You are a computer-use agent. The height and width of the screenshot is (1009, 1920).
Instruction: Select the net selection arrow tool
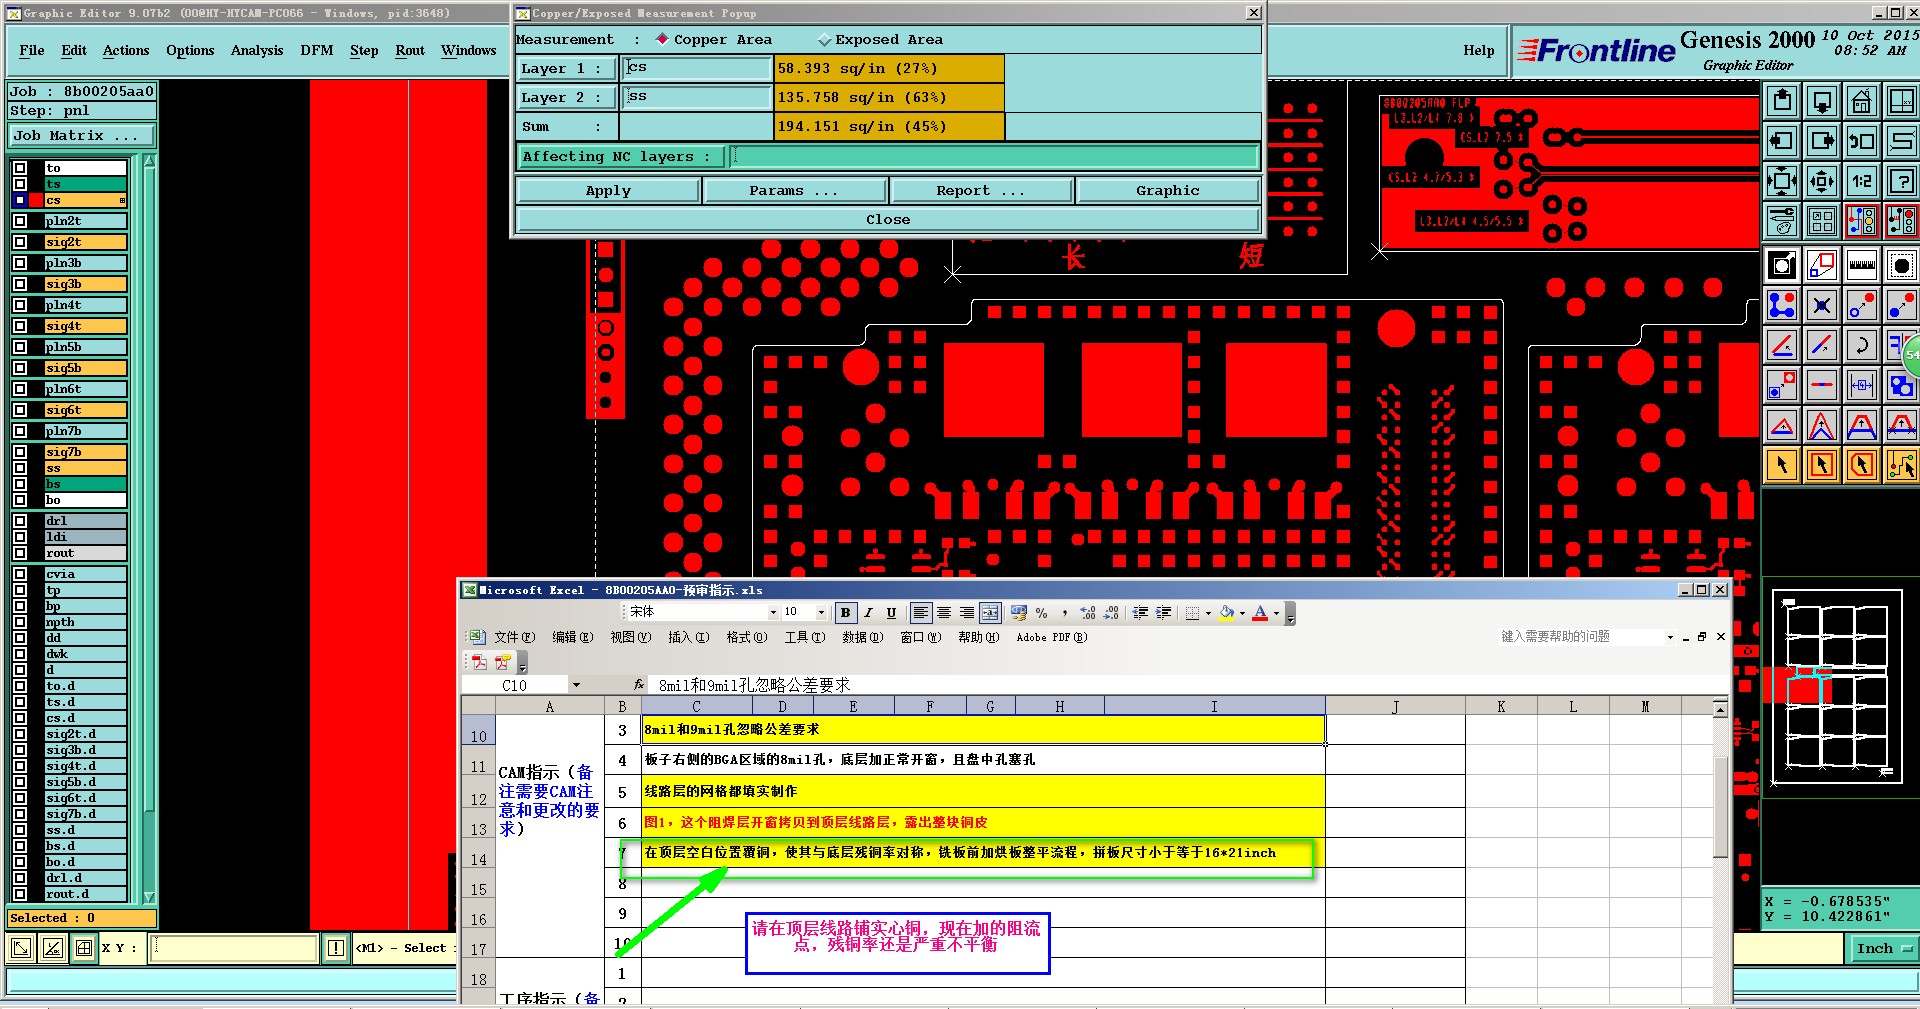1902,466
